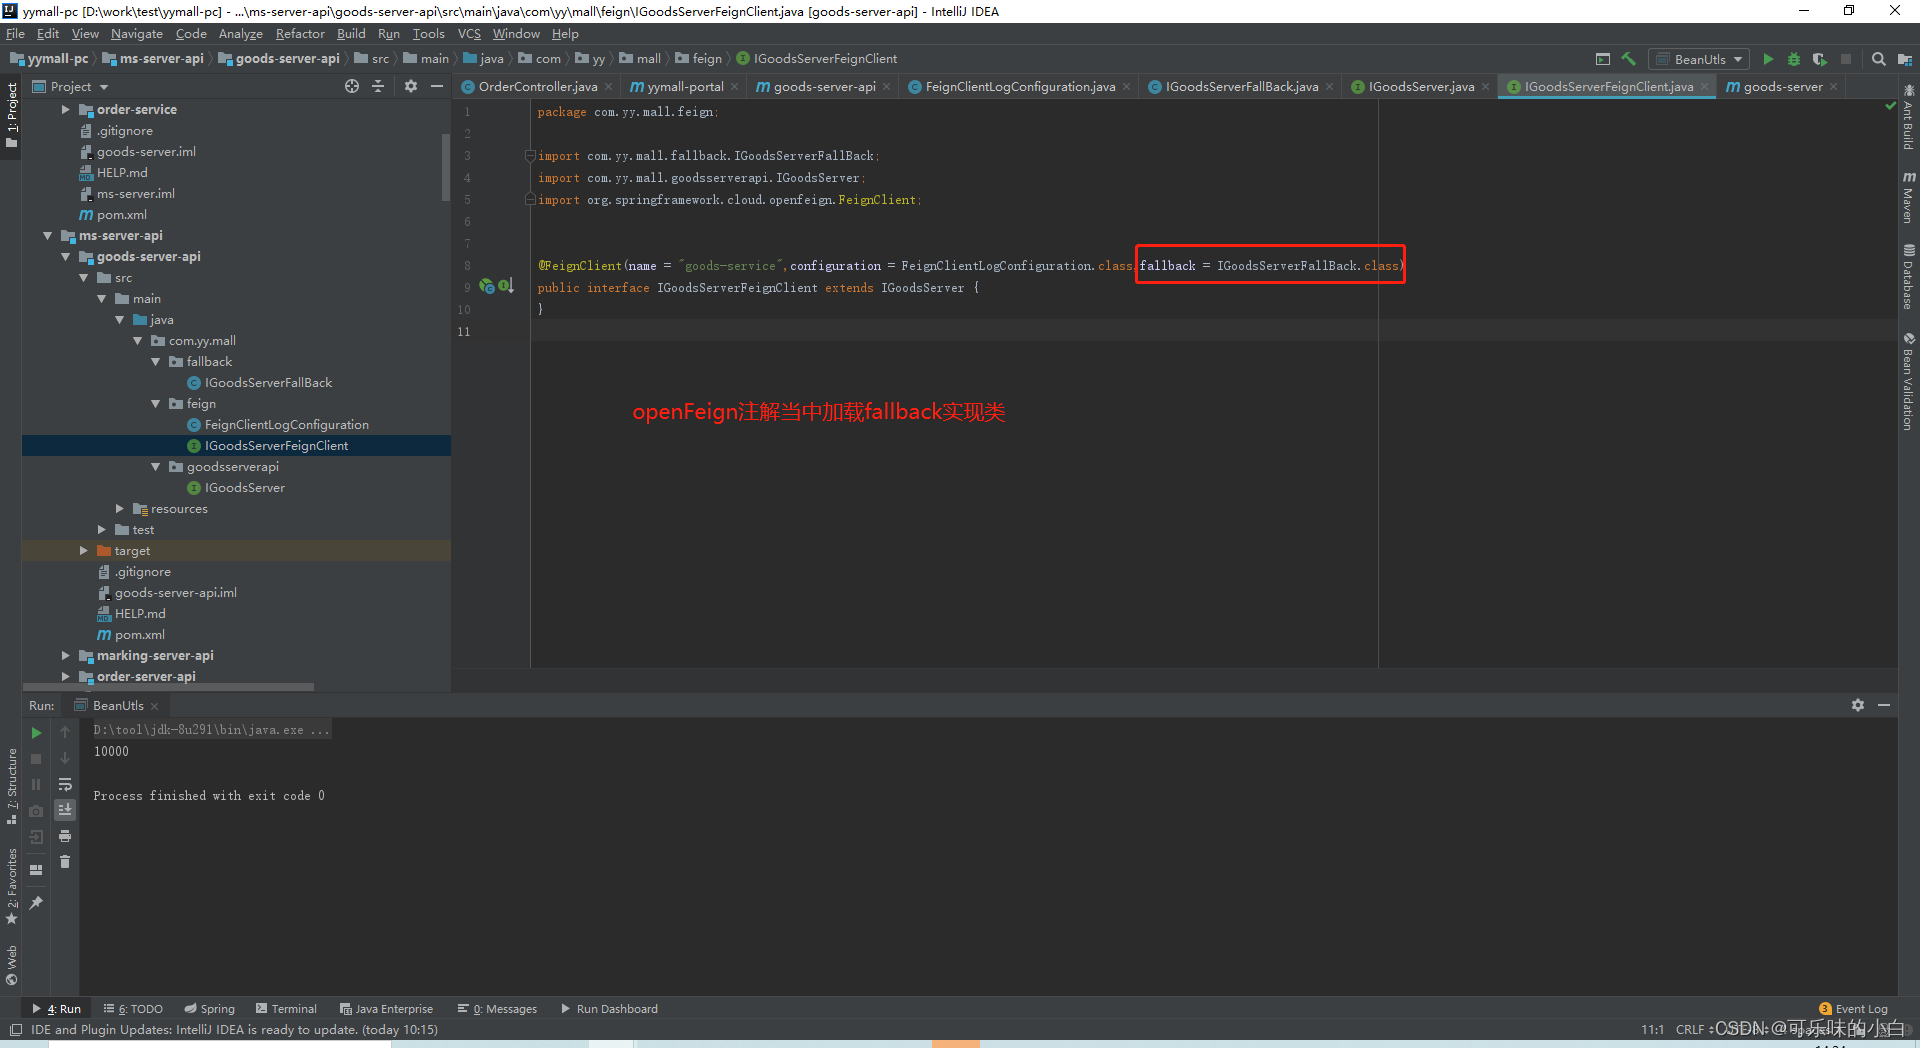The height and width of the screenshot is (1048, 1920).
Task: Clear all Run console output with trash icon
Action: (x=65, y=862)
